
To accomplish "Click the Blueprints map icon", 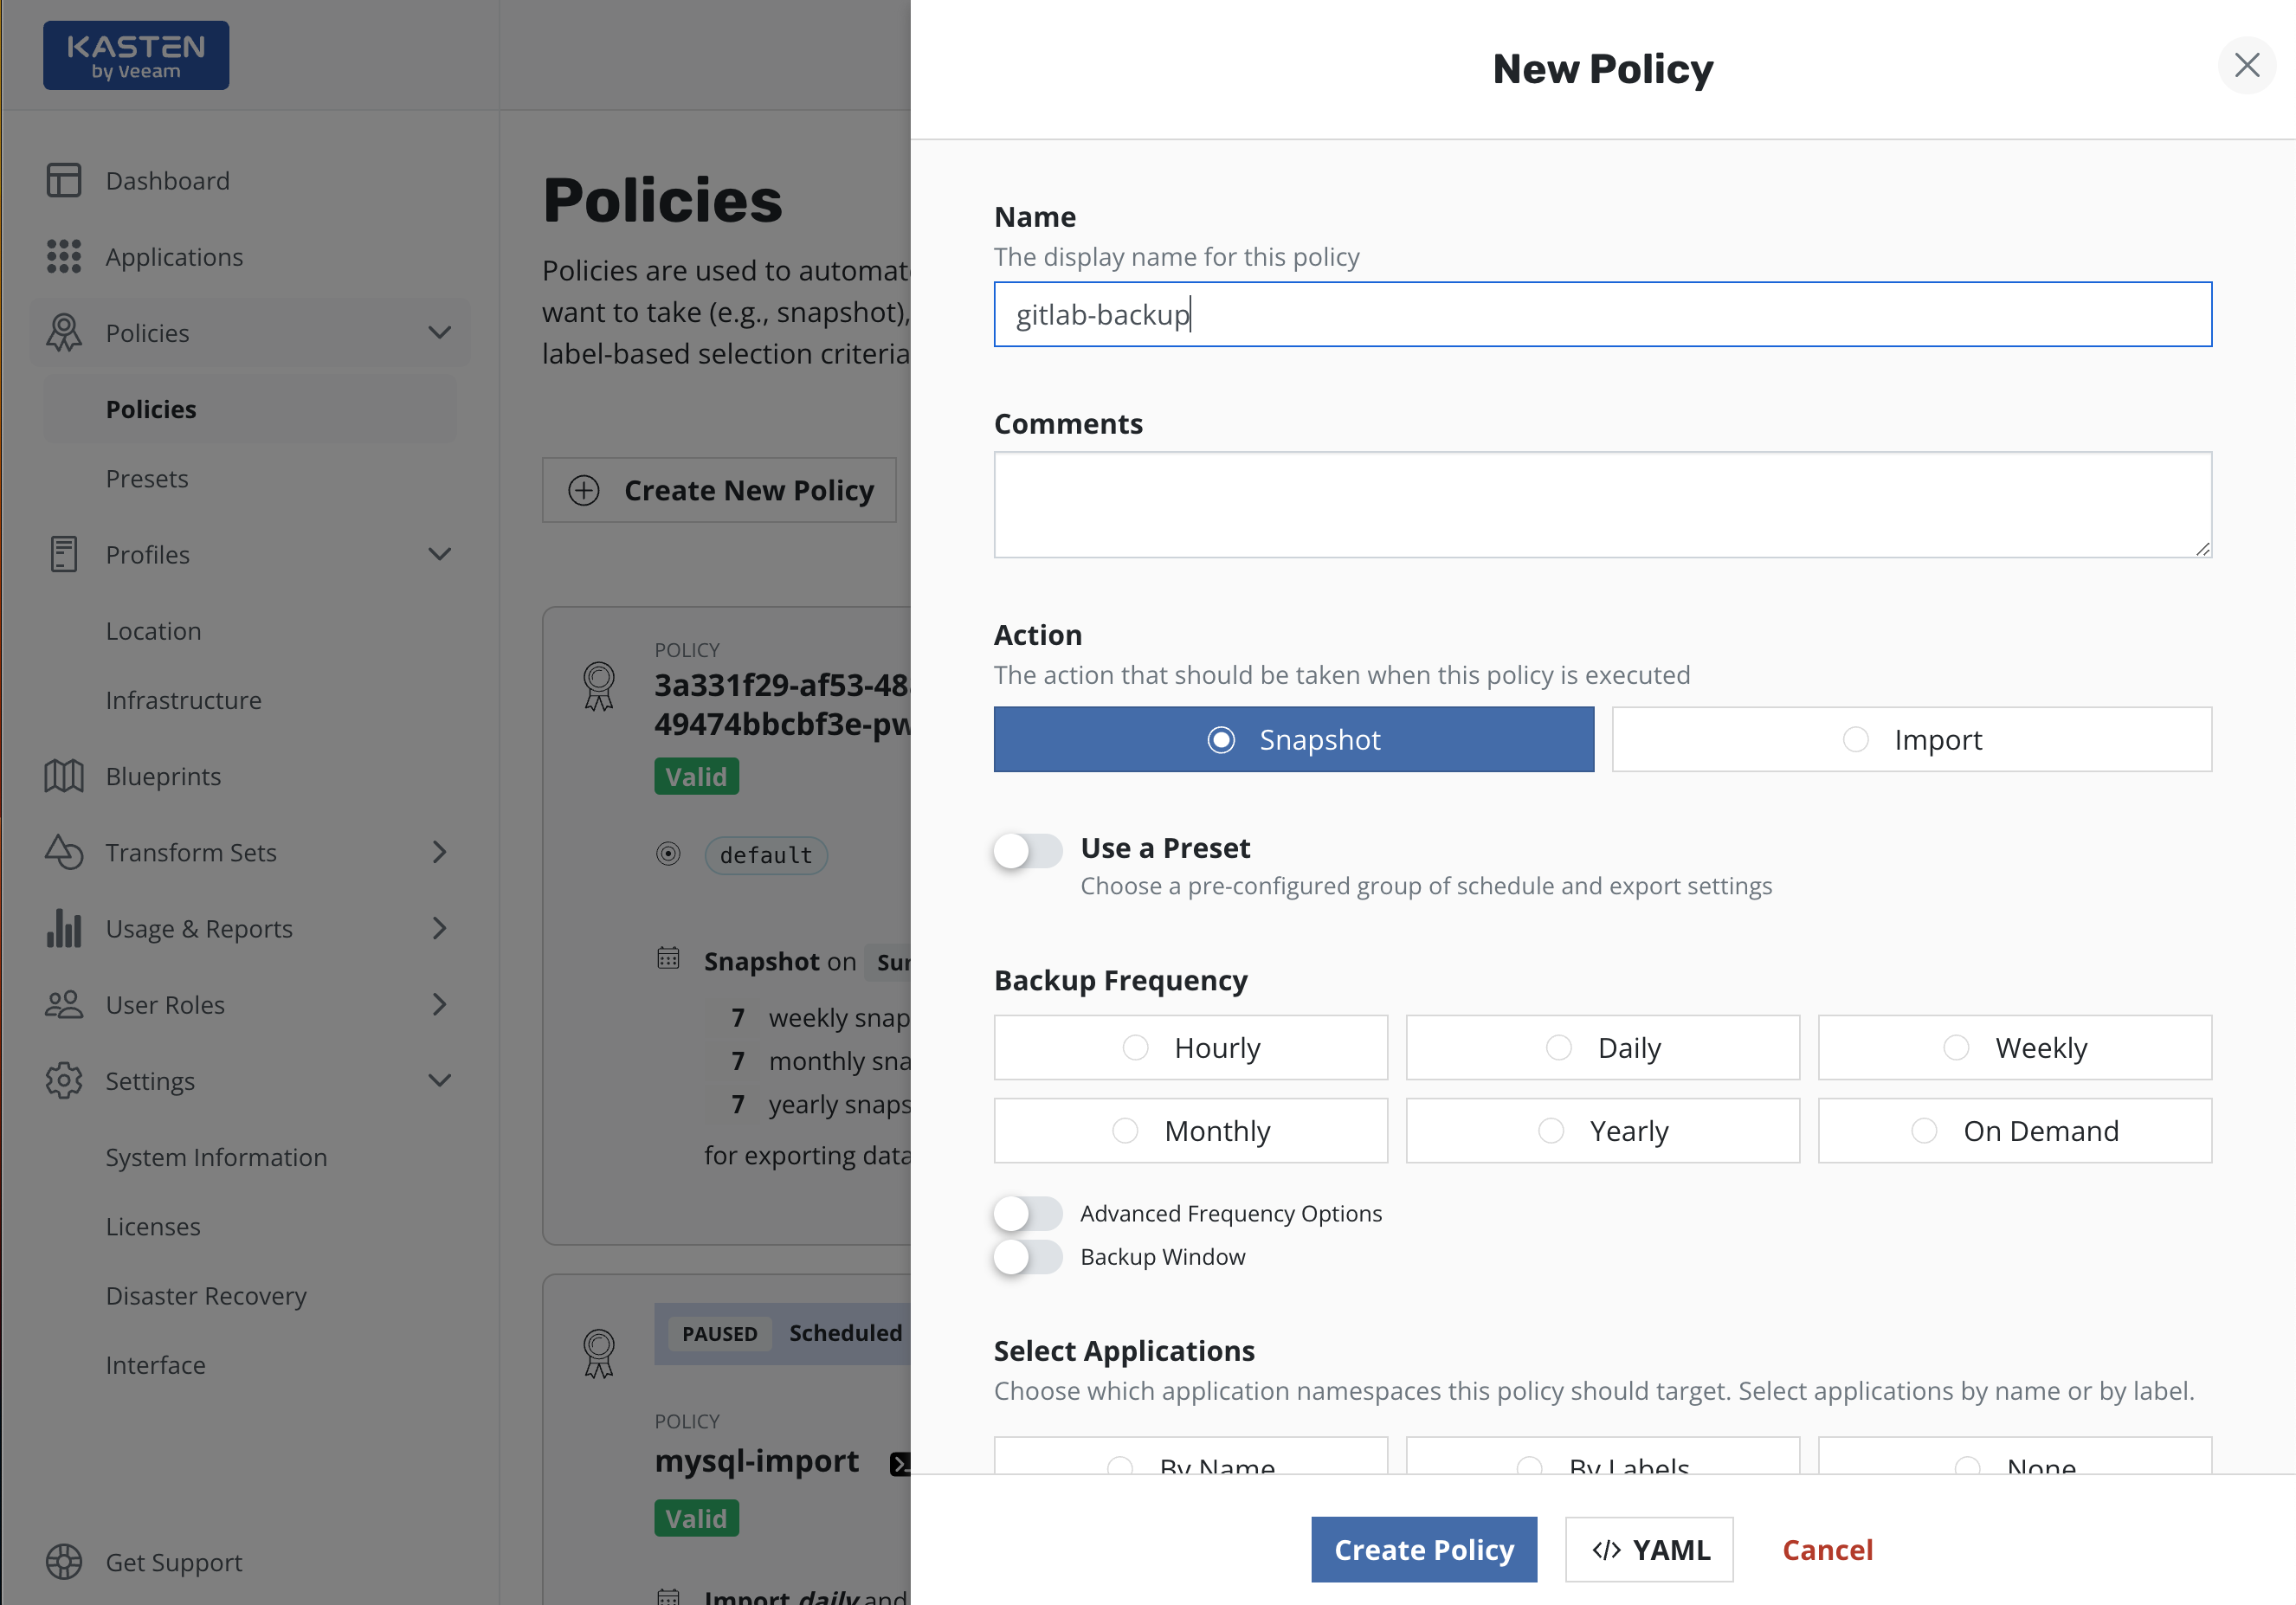I will (63, 776).
